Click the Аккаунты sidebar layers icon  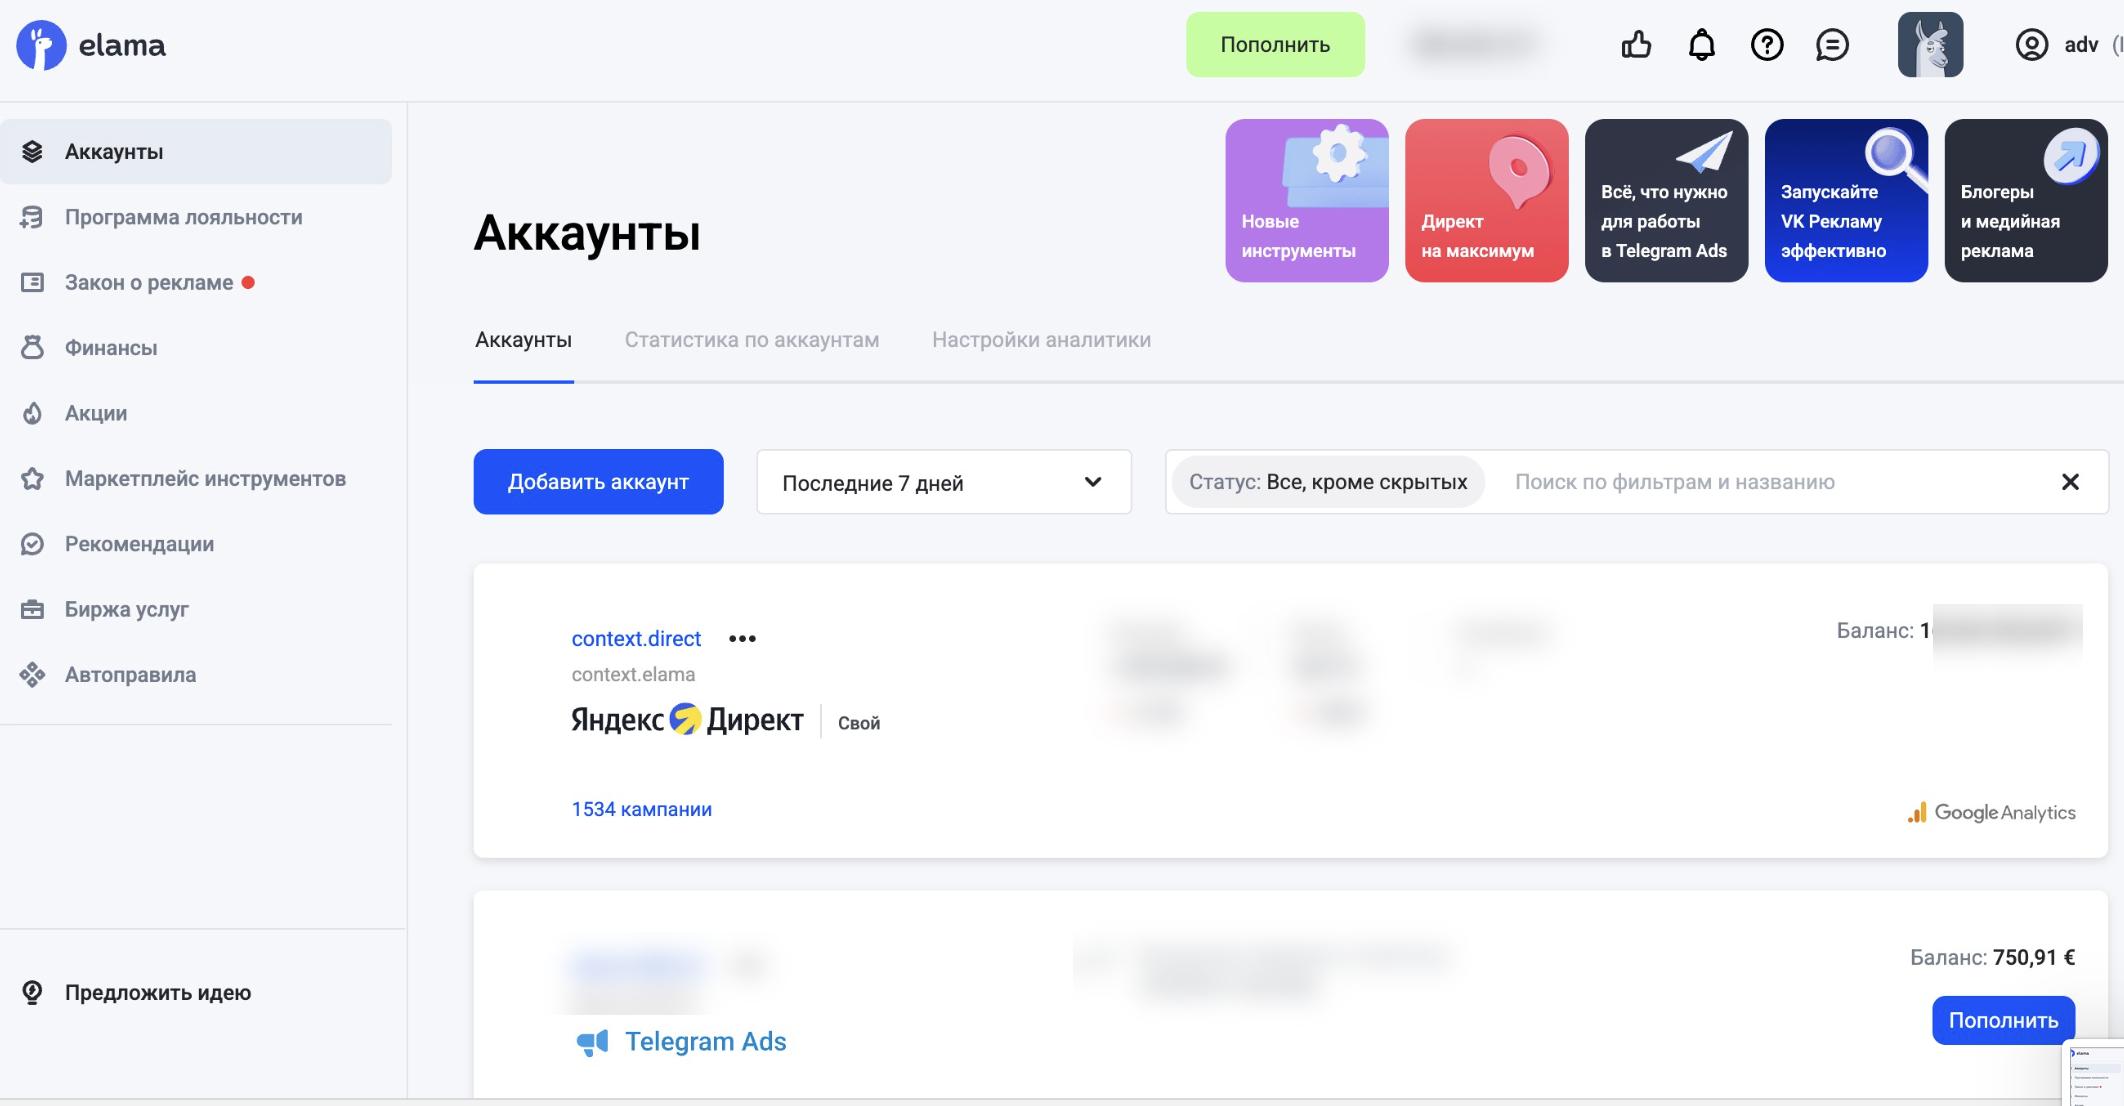pos(32,151)
